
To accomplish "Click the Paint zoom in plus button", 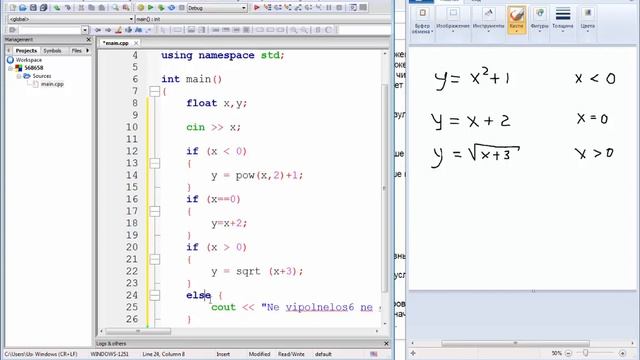I will click(622, 353).
